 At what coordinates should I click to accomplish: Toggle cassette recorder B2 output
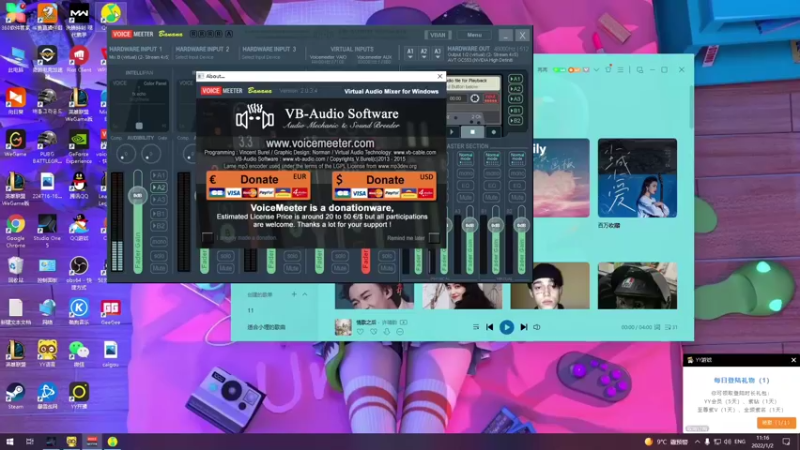[x=515, y=121]
